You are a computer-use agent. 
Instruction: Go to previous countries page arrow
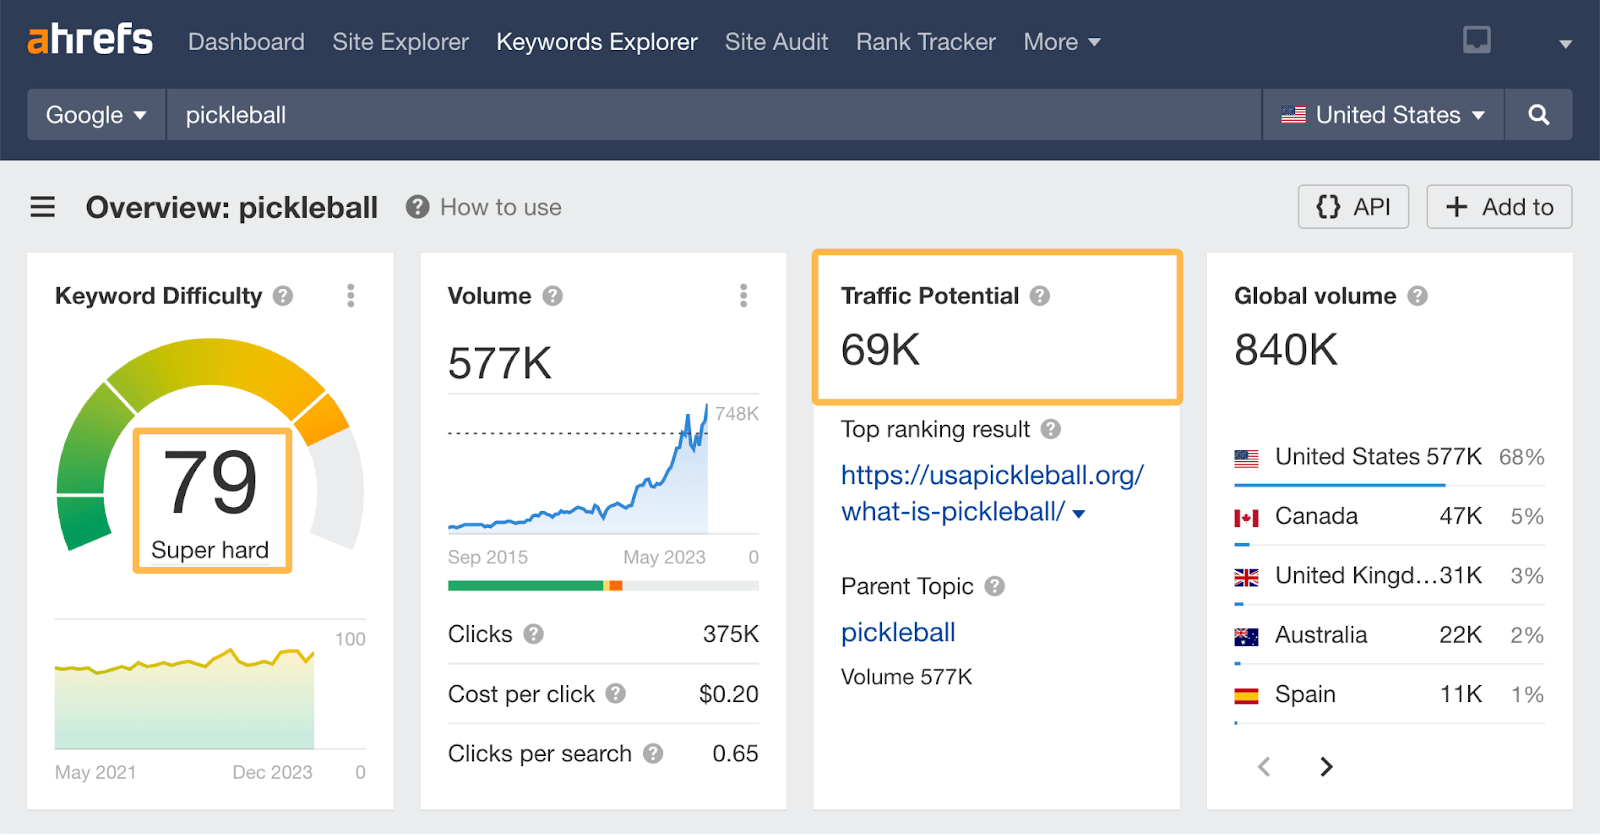pos(1264,767)
